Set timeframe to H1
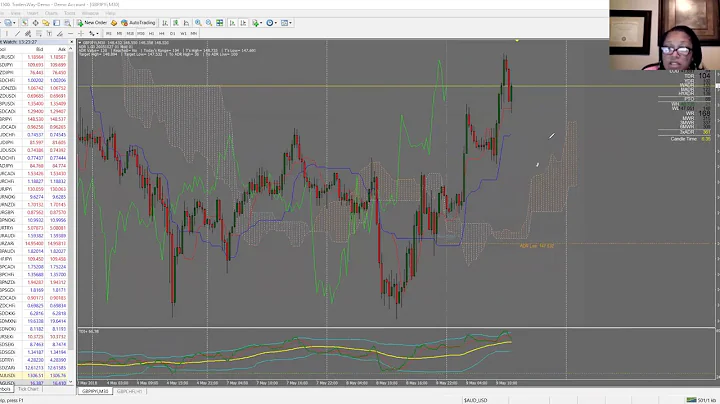The width and height of the screenshot is (720, 404). click(x=152, y=34)
